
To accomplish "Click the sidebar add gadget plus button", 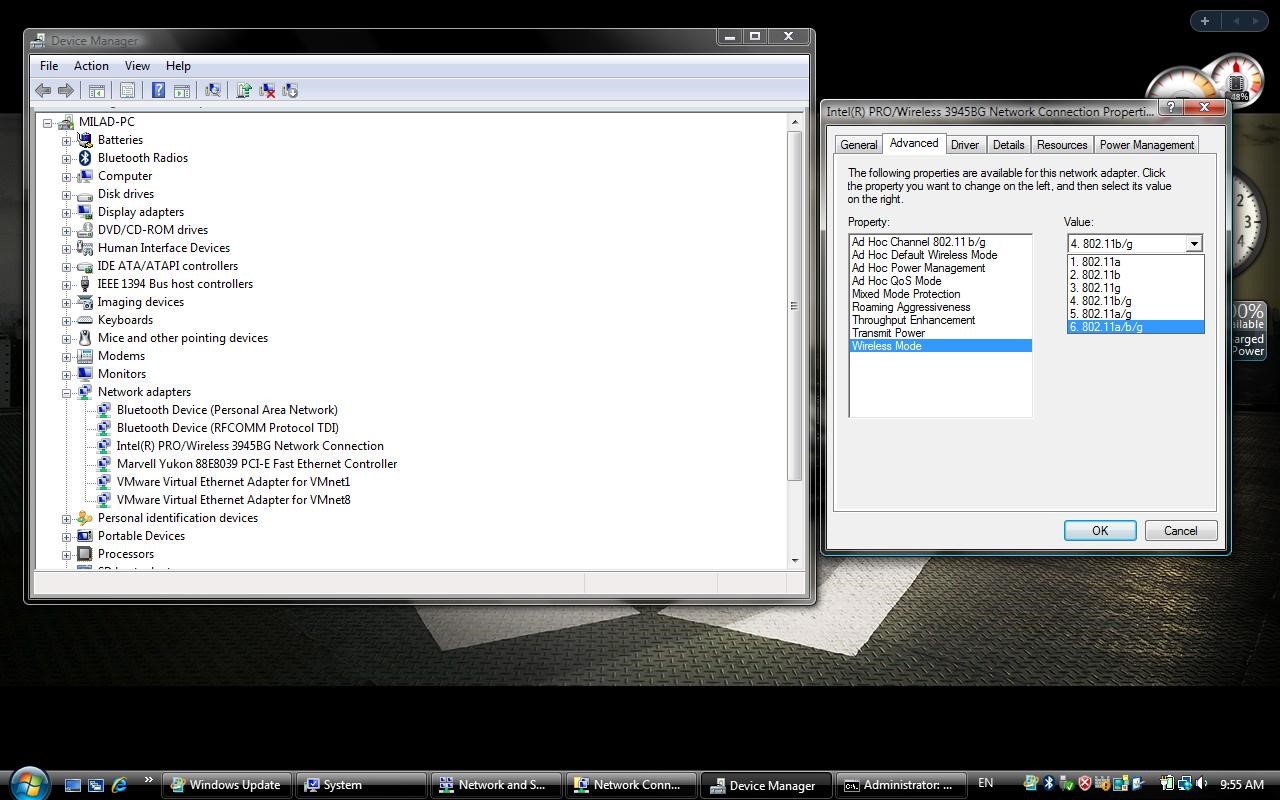I will coord(1205,20).
